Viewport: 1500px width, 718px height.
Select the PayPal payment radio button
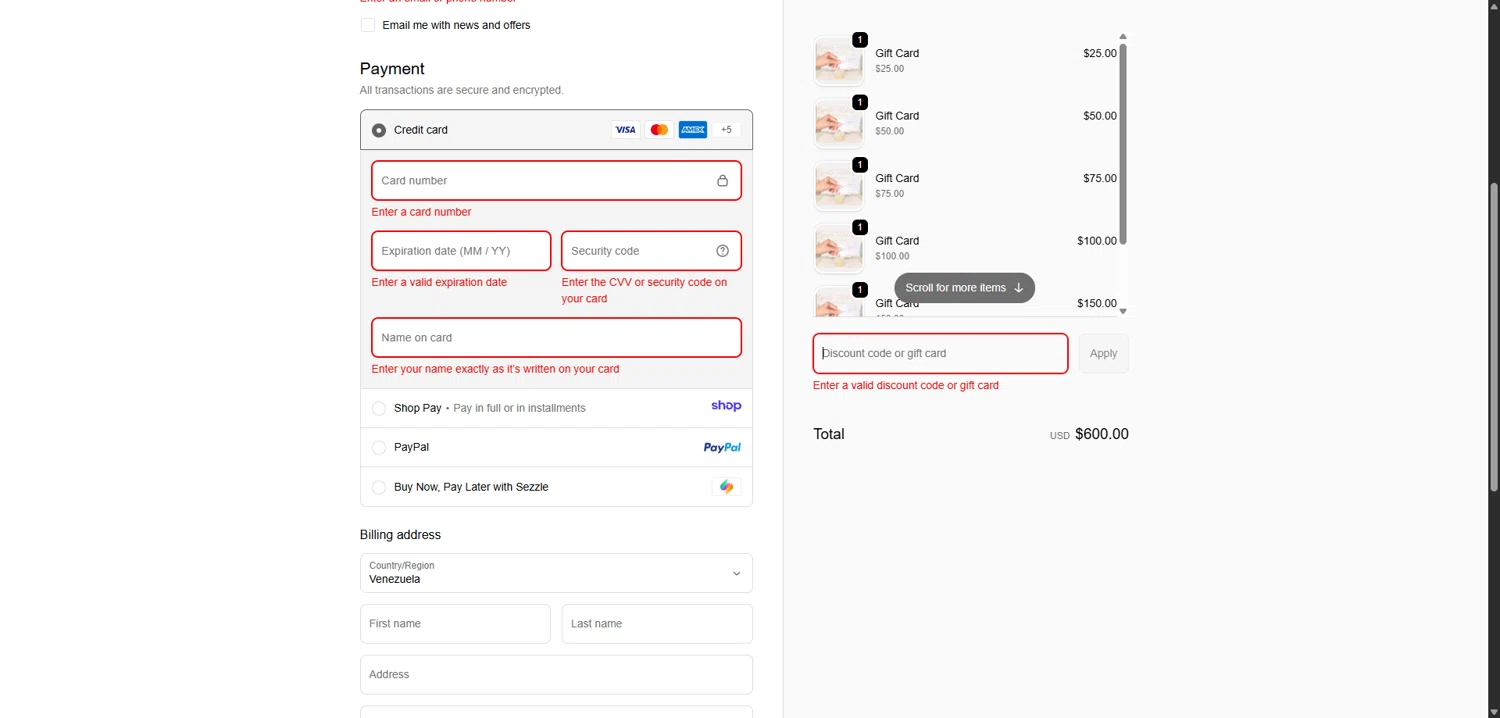[379, 448]
